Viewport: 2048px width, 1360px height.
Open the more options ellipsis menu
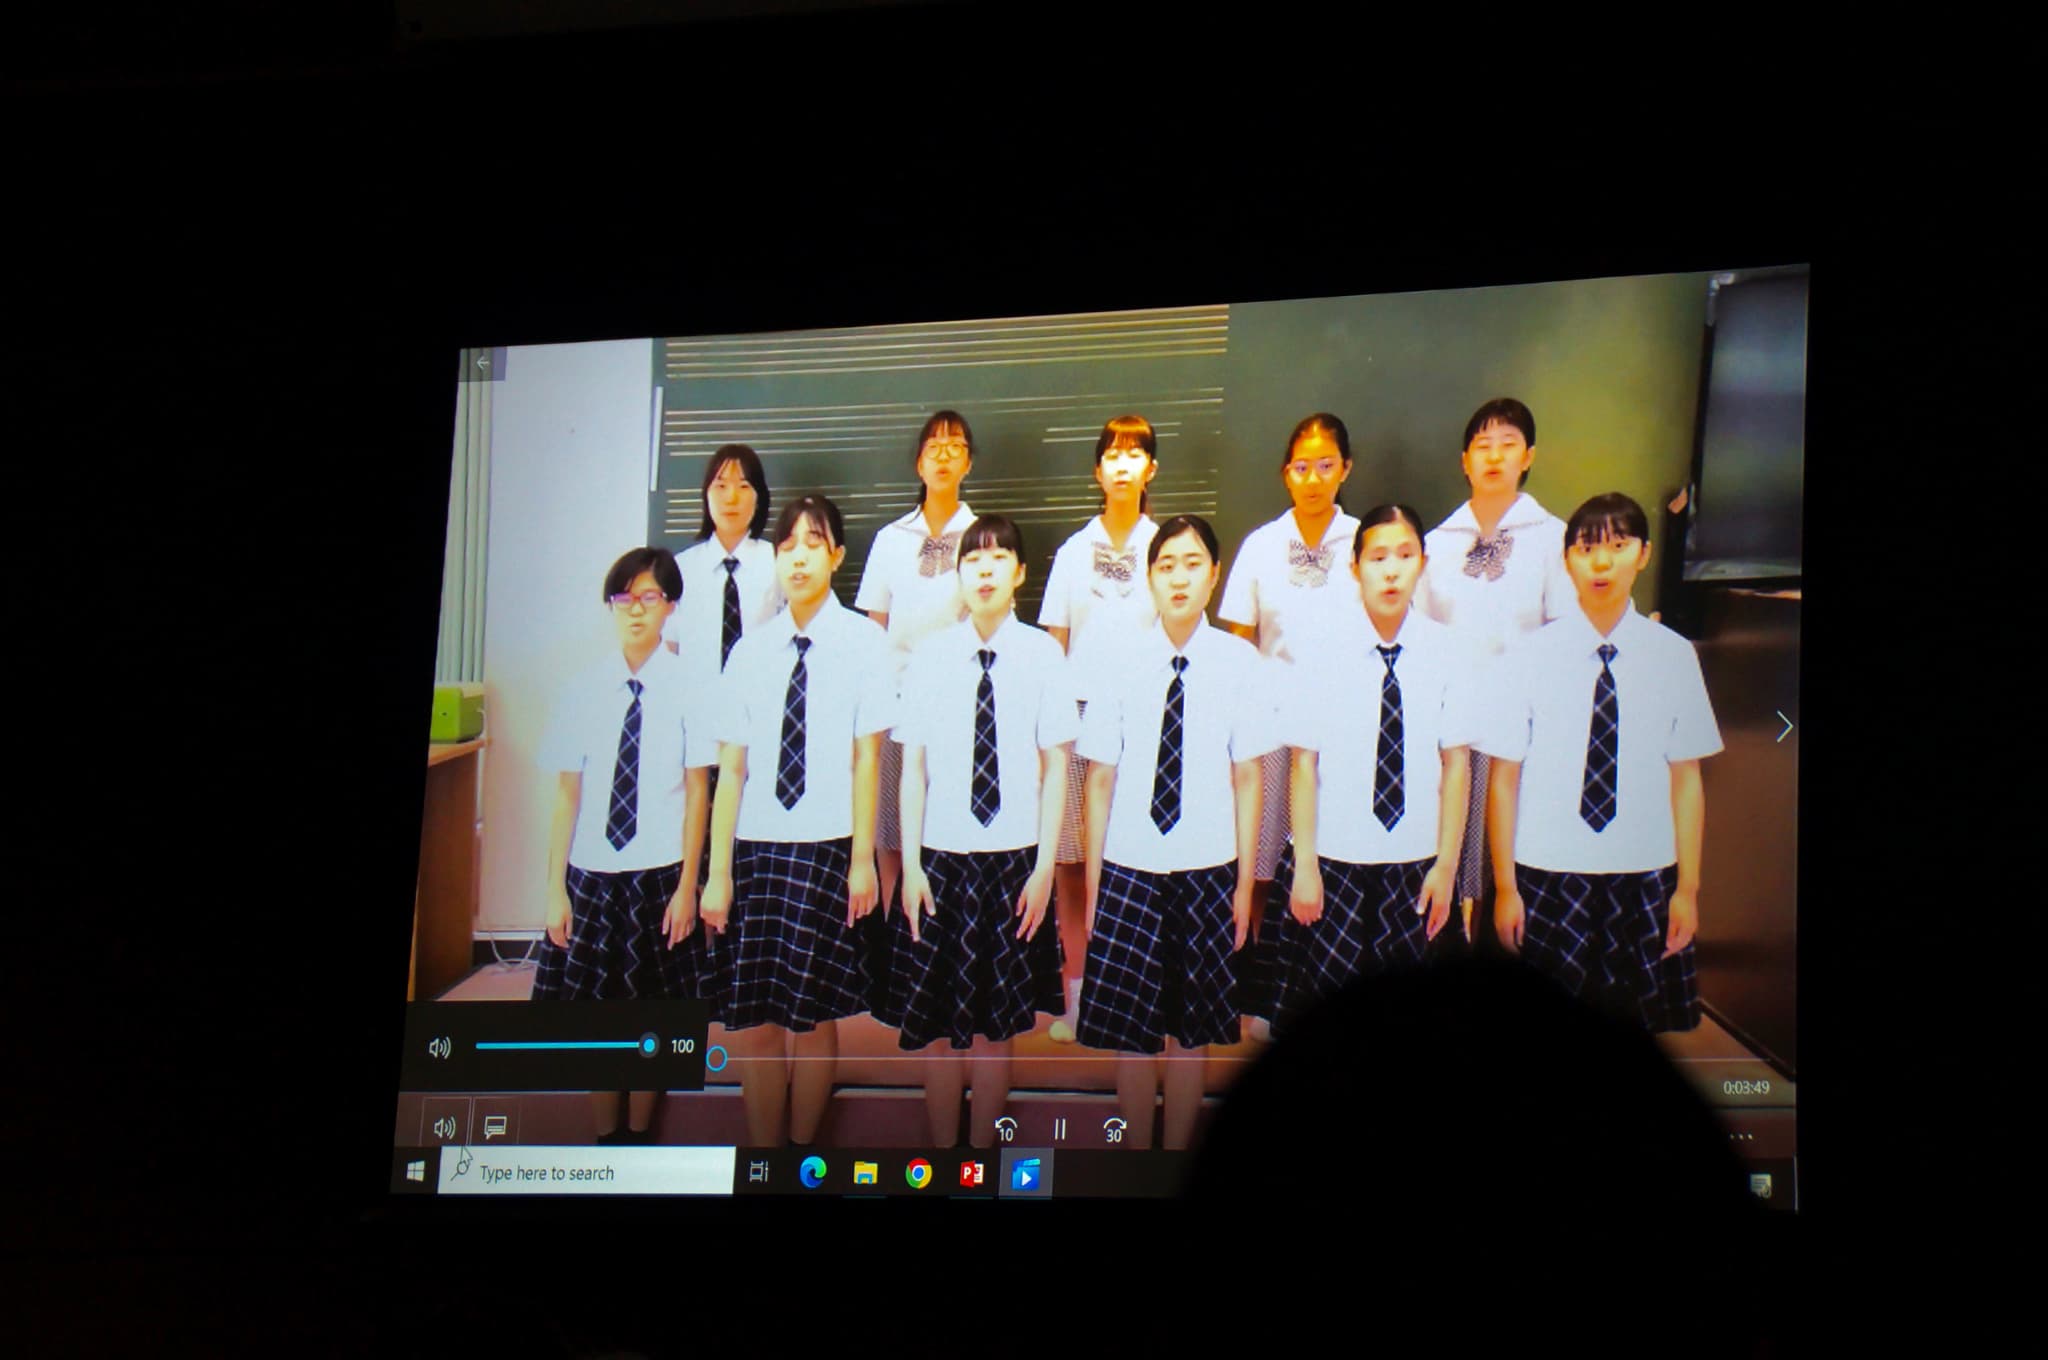pos(1741,1137)
